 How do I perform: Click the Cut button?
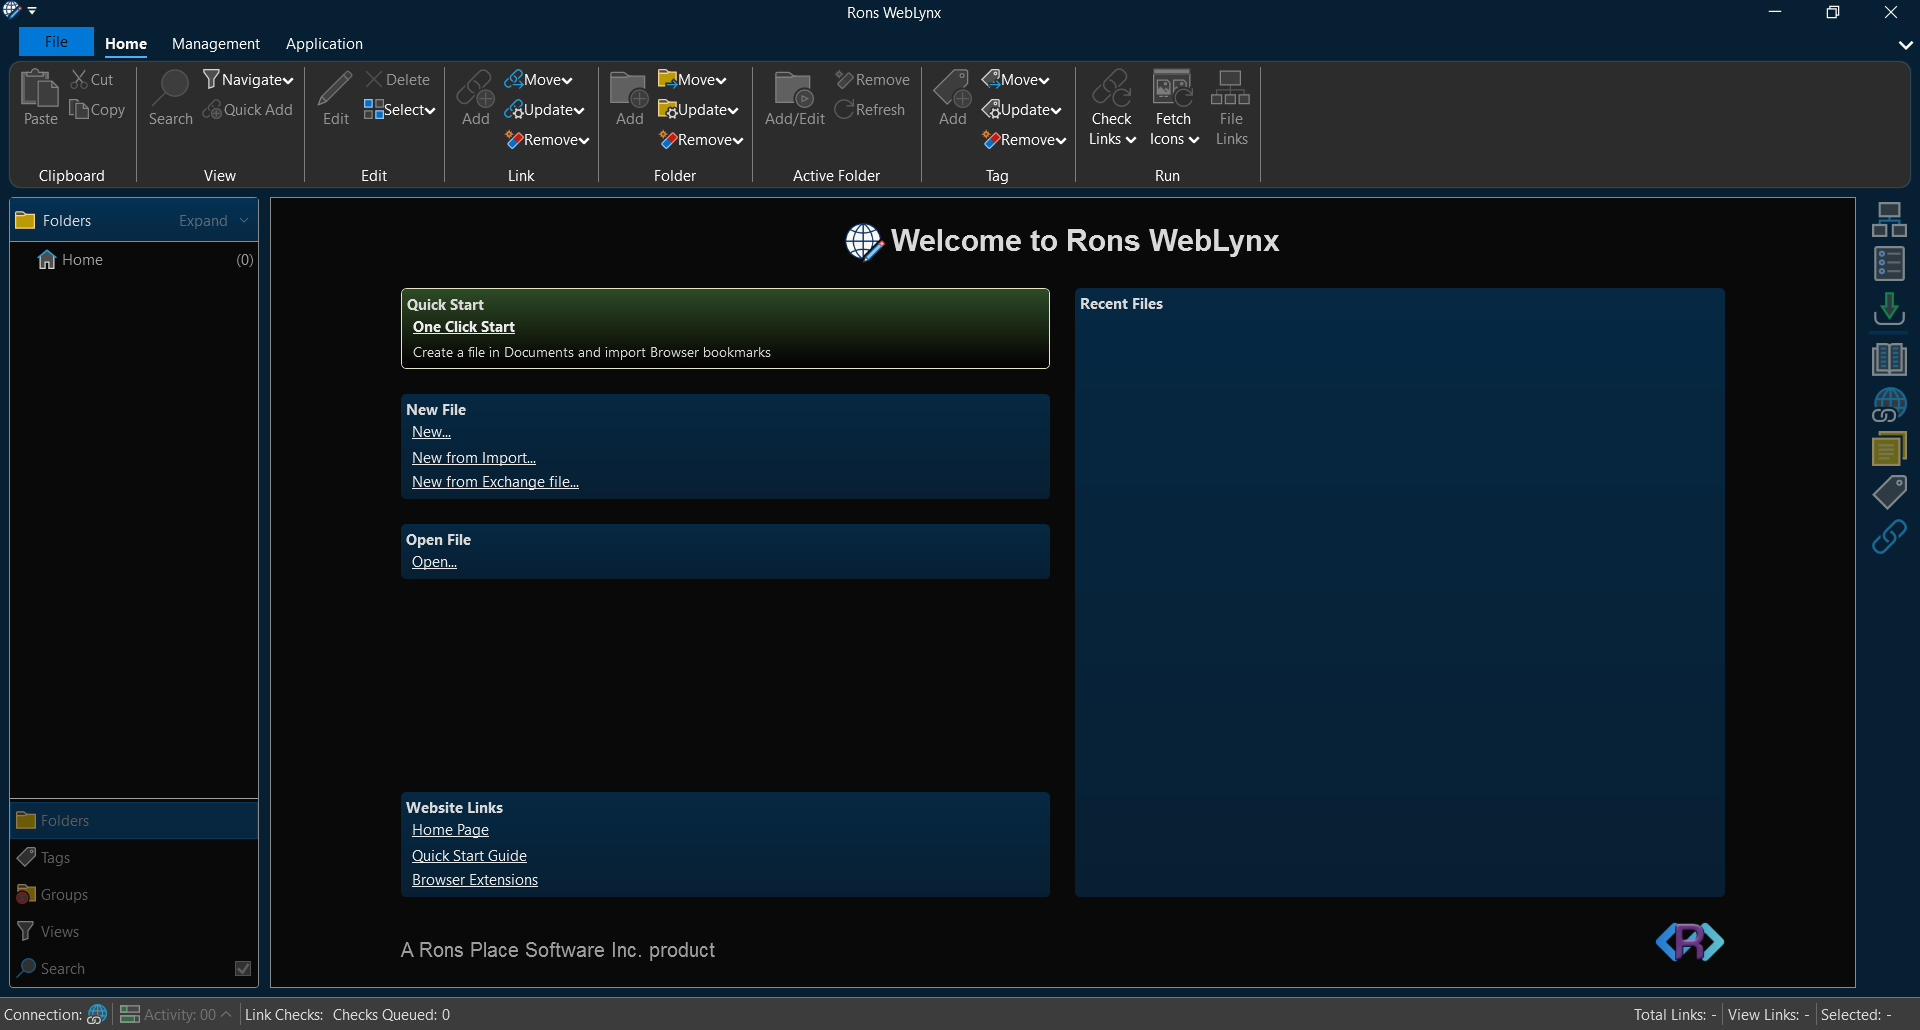92,80
